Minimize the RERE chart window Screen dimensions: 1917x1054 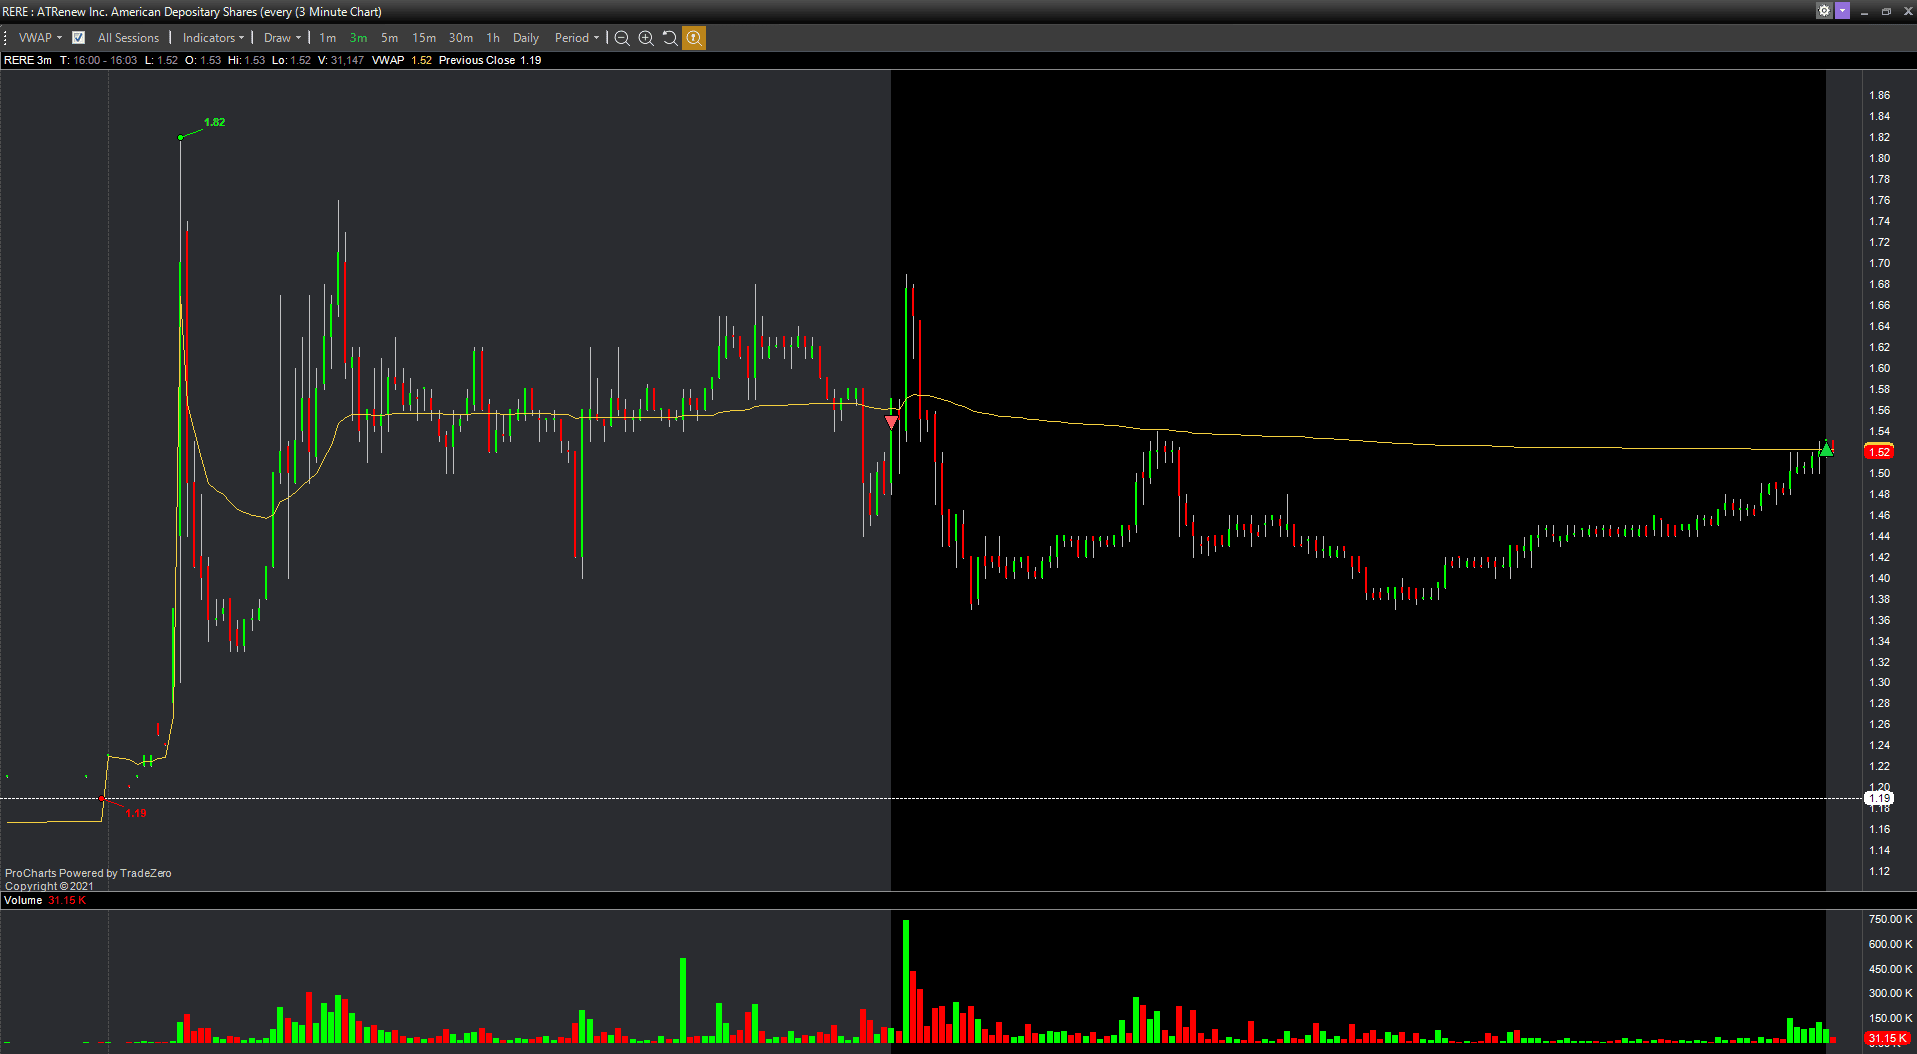pos(1864,12)
